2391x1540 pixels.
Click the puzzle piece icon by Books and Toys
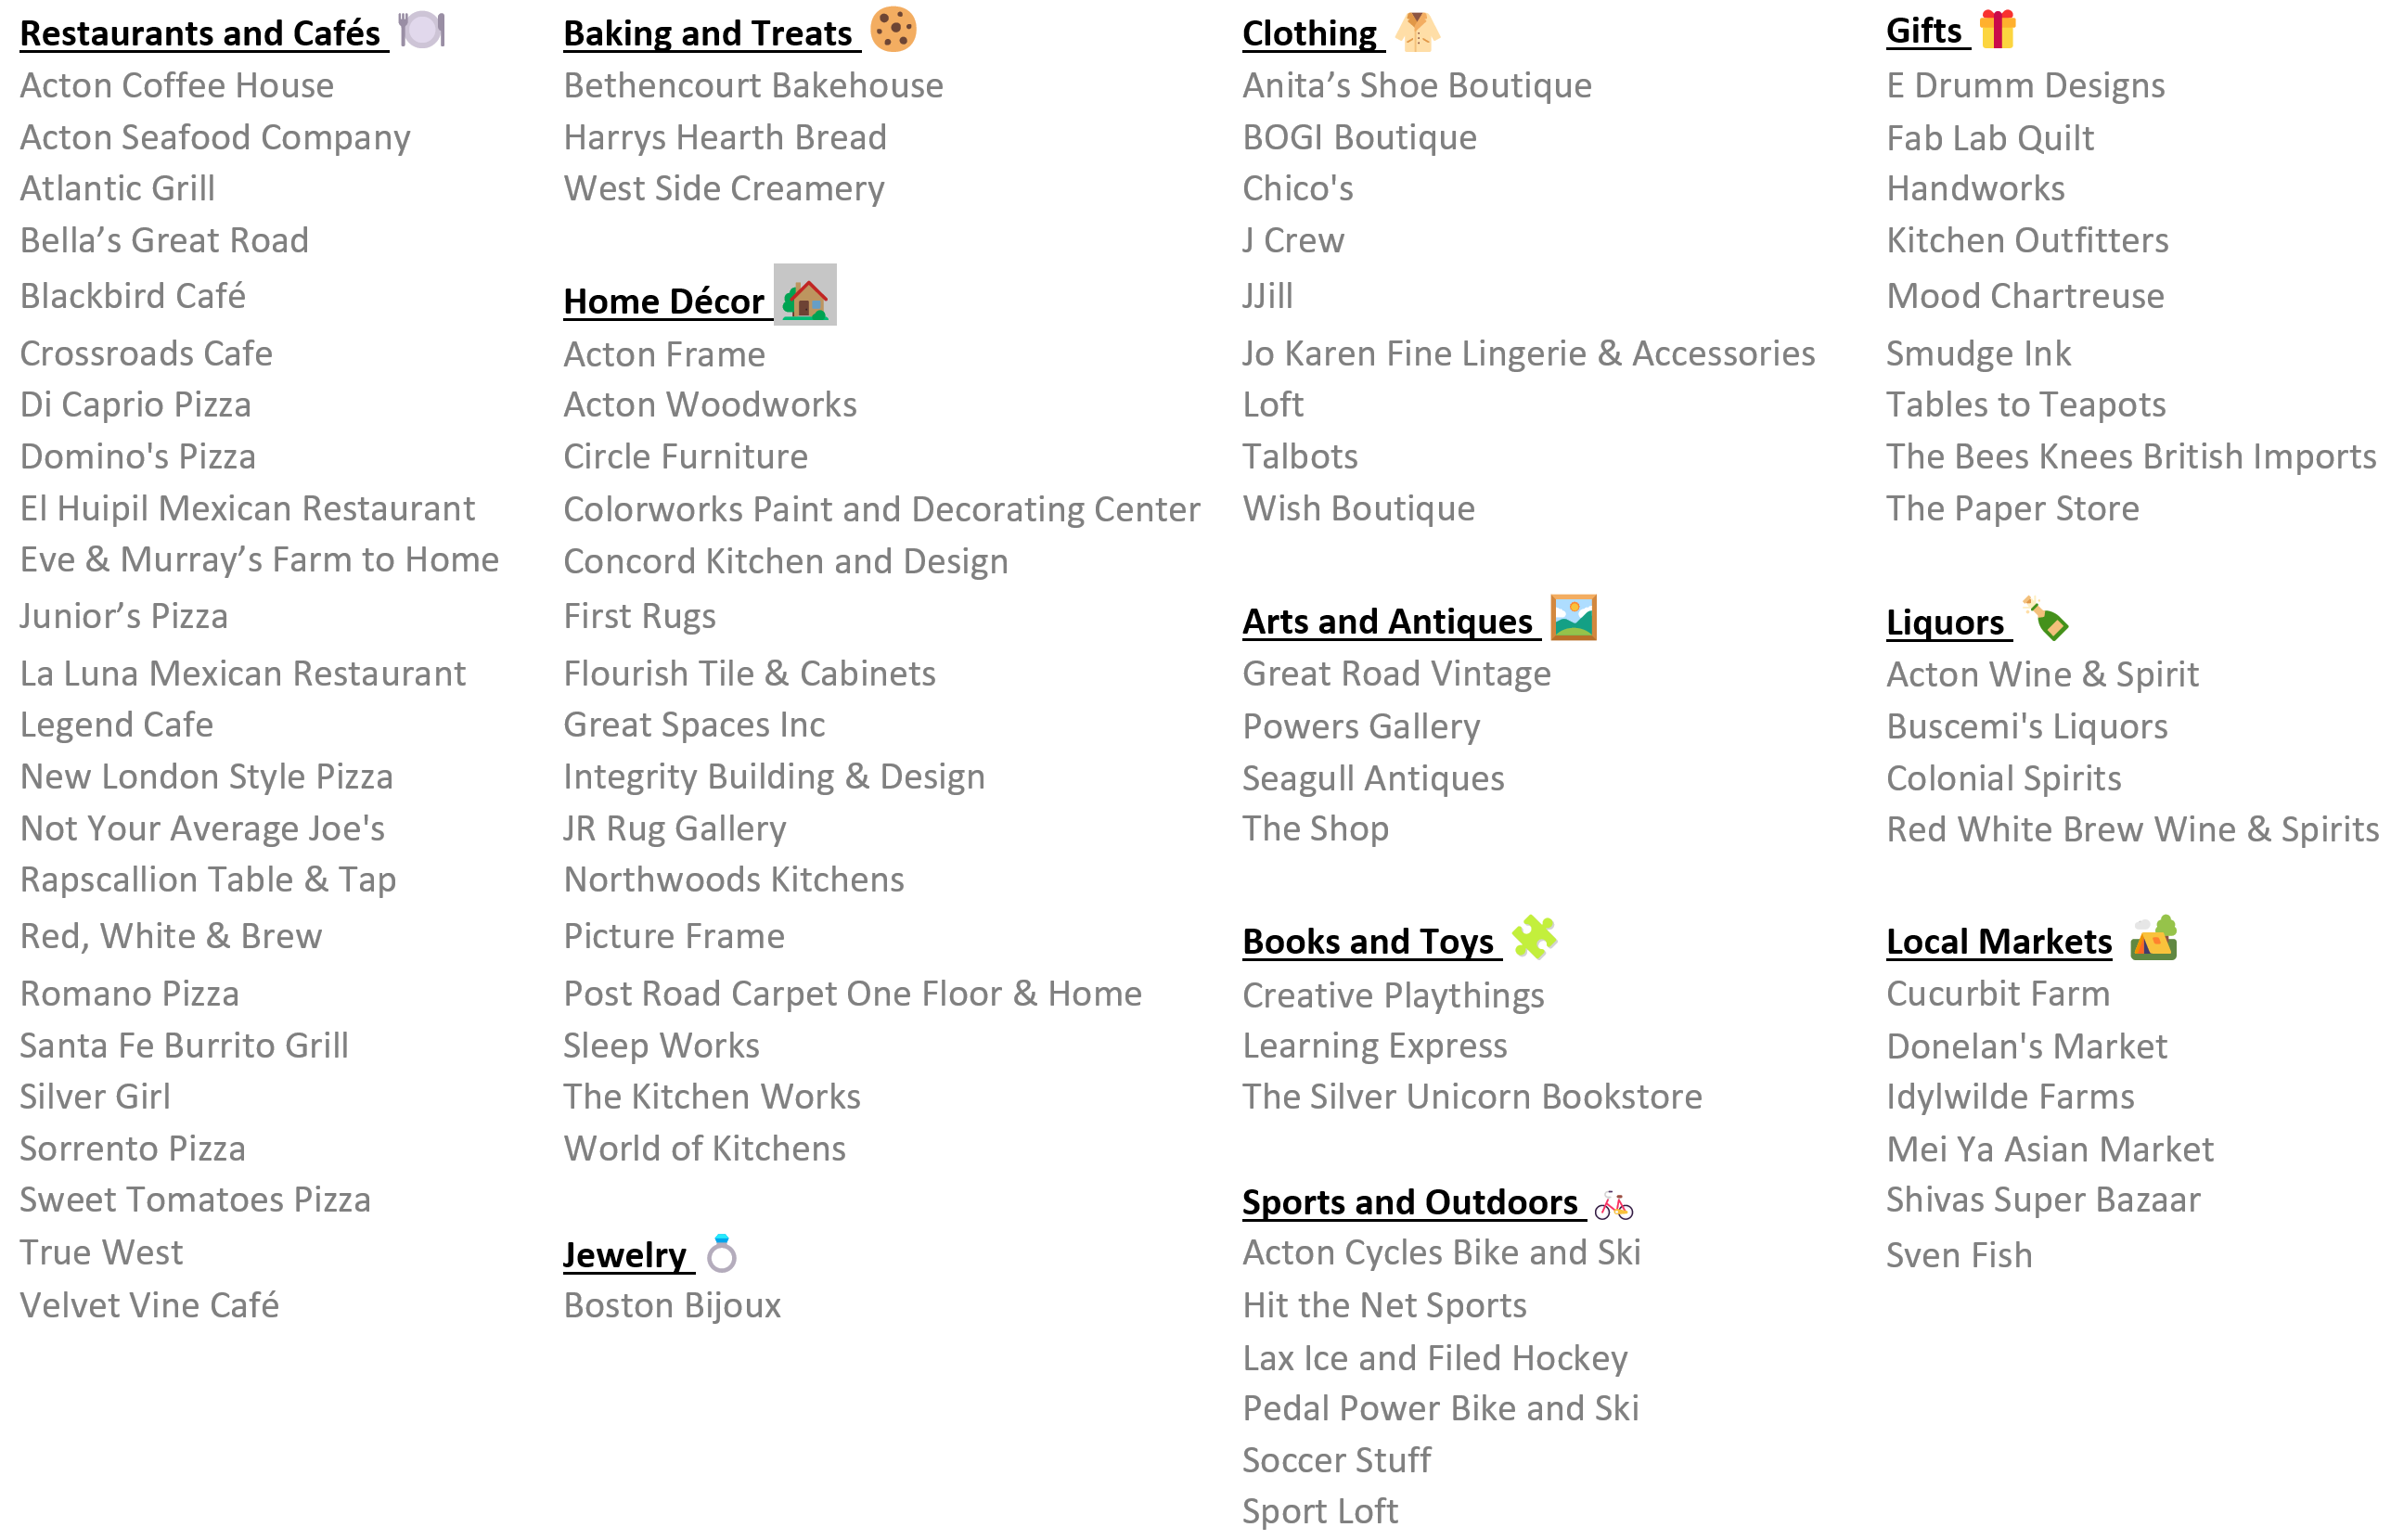1533,937
